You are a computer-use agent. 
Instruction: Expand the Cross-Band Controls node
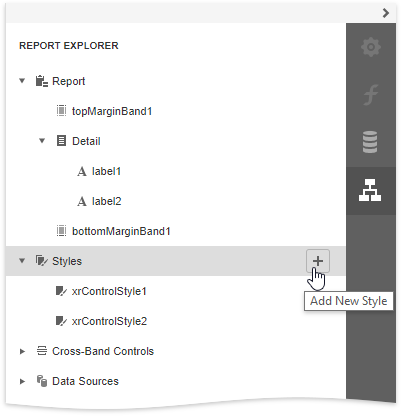tap(22, 351)
